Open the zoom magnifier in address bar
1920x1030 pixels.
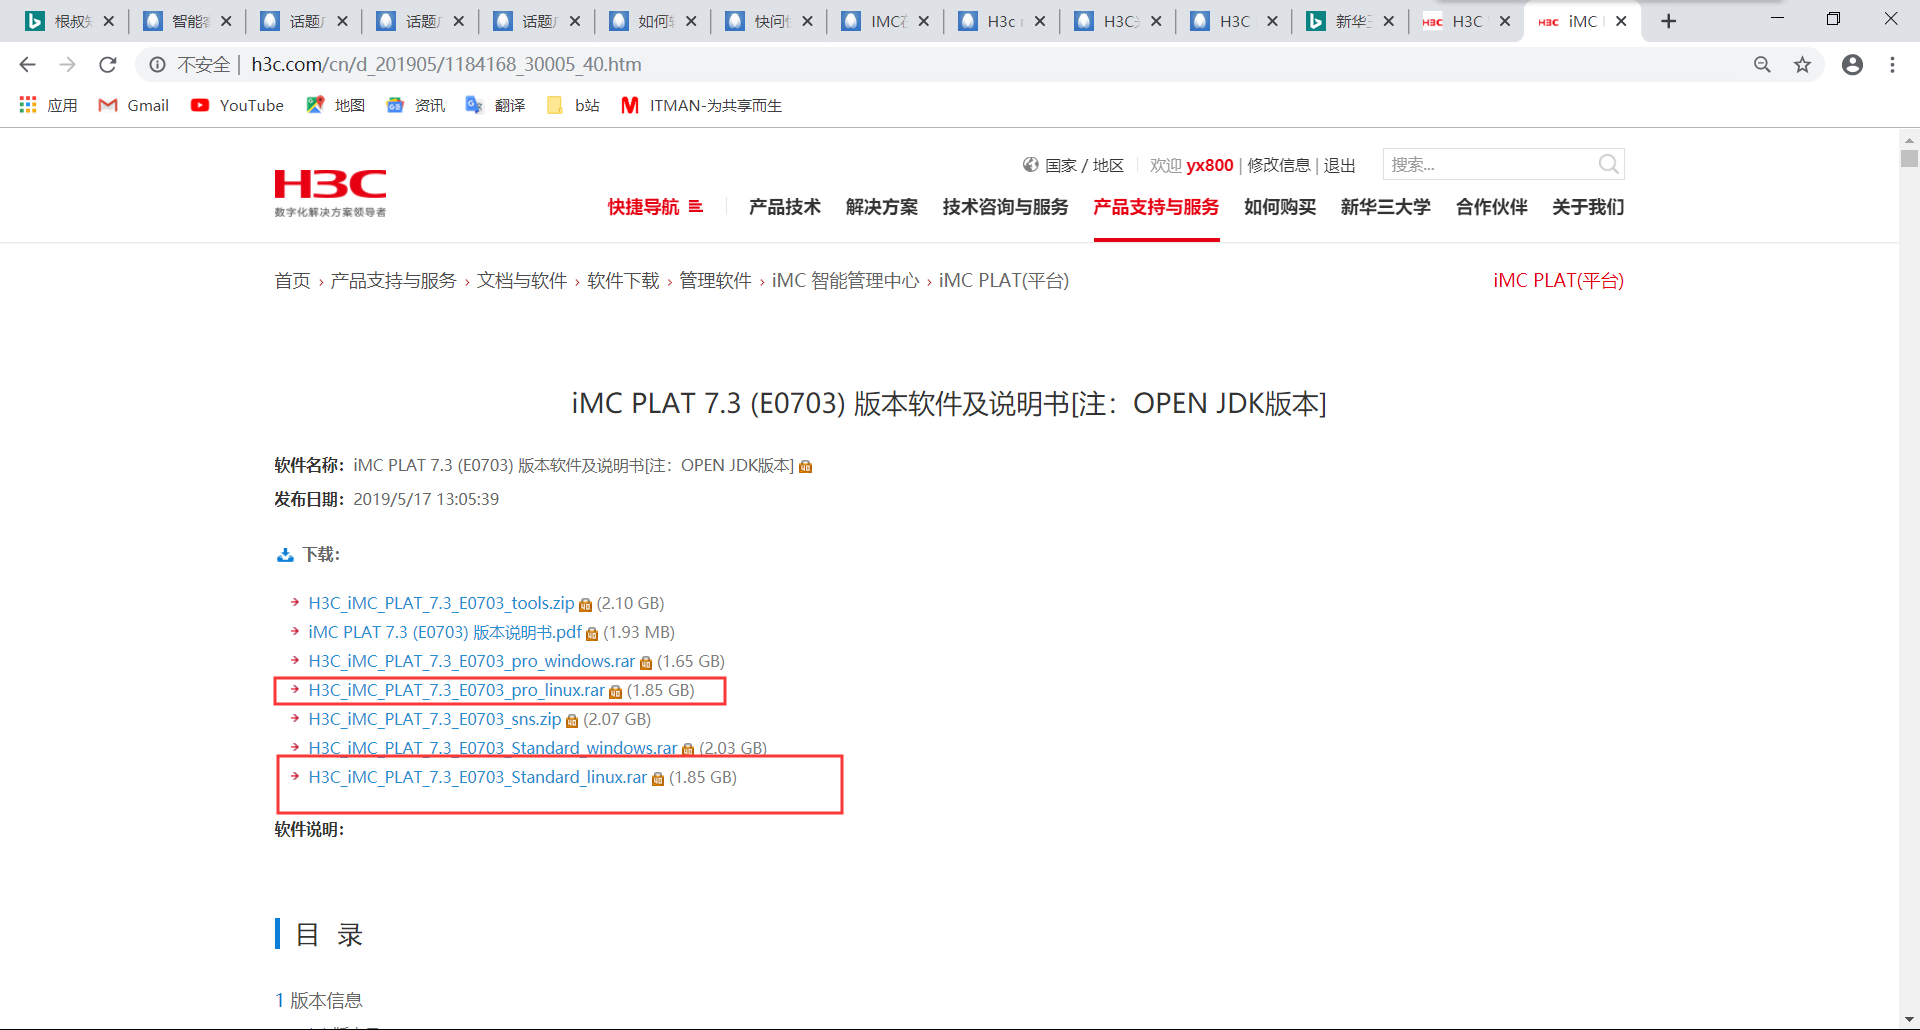tap(1762, 65)
